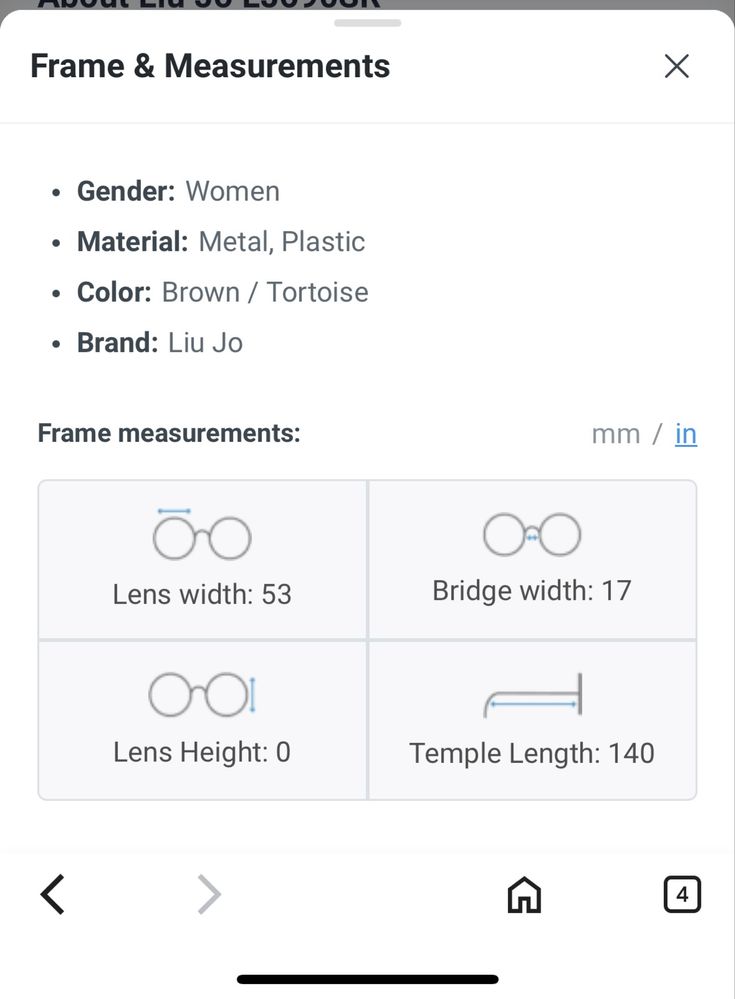
Task: Tap the sheet drag handle at top
Action: (x=368, y=23)
